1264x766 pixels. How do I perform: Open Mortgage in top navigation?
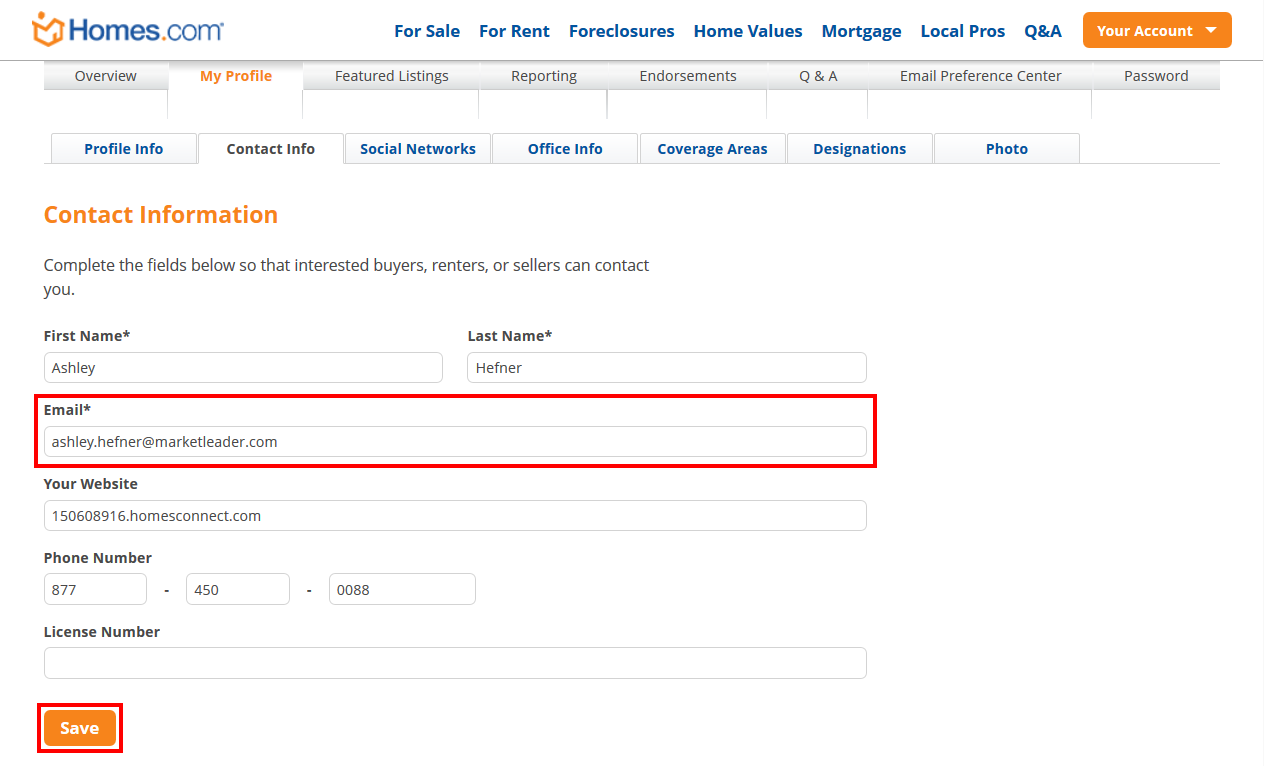[x=862, y=31]
